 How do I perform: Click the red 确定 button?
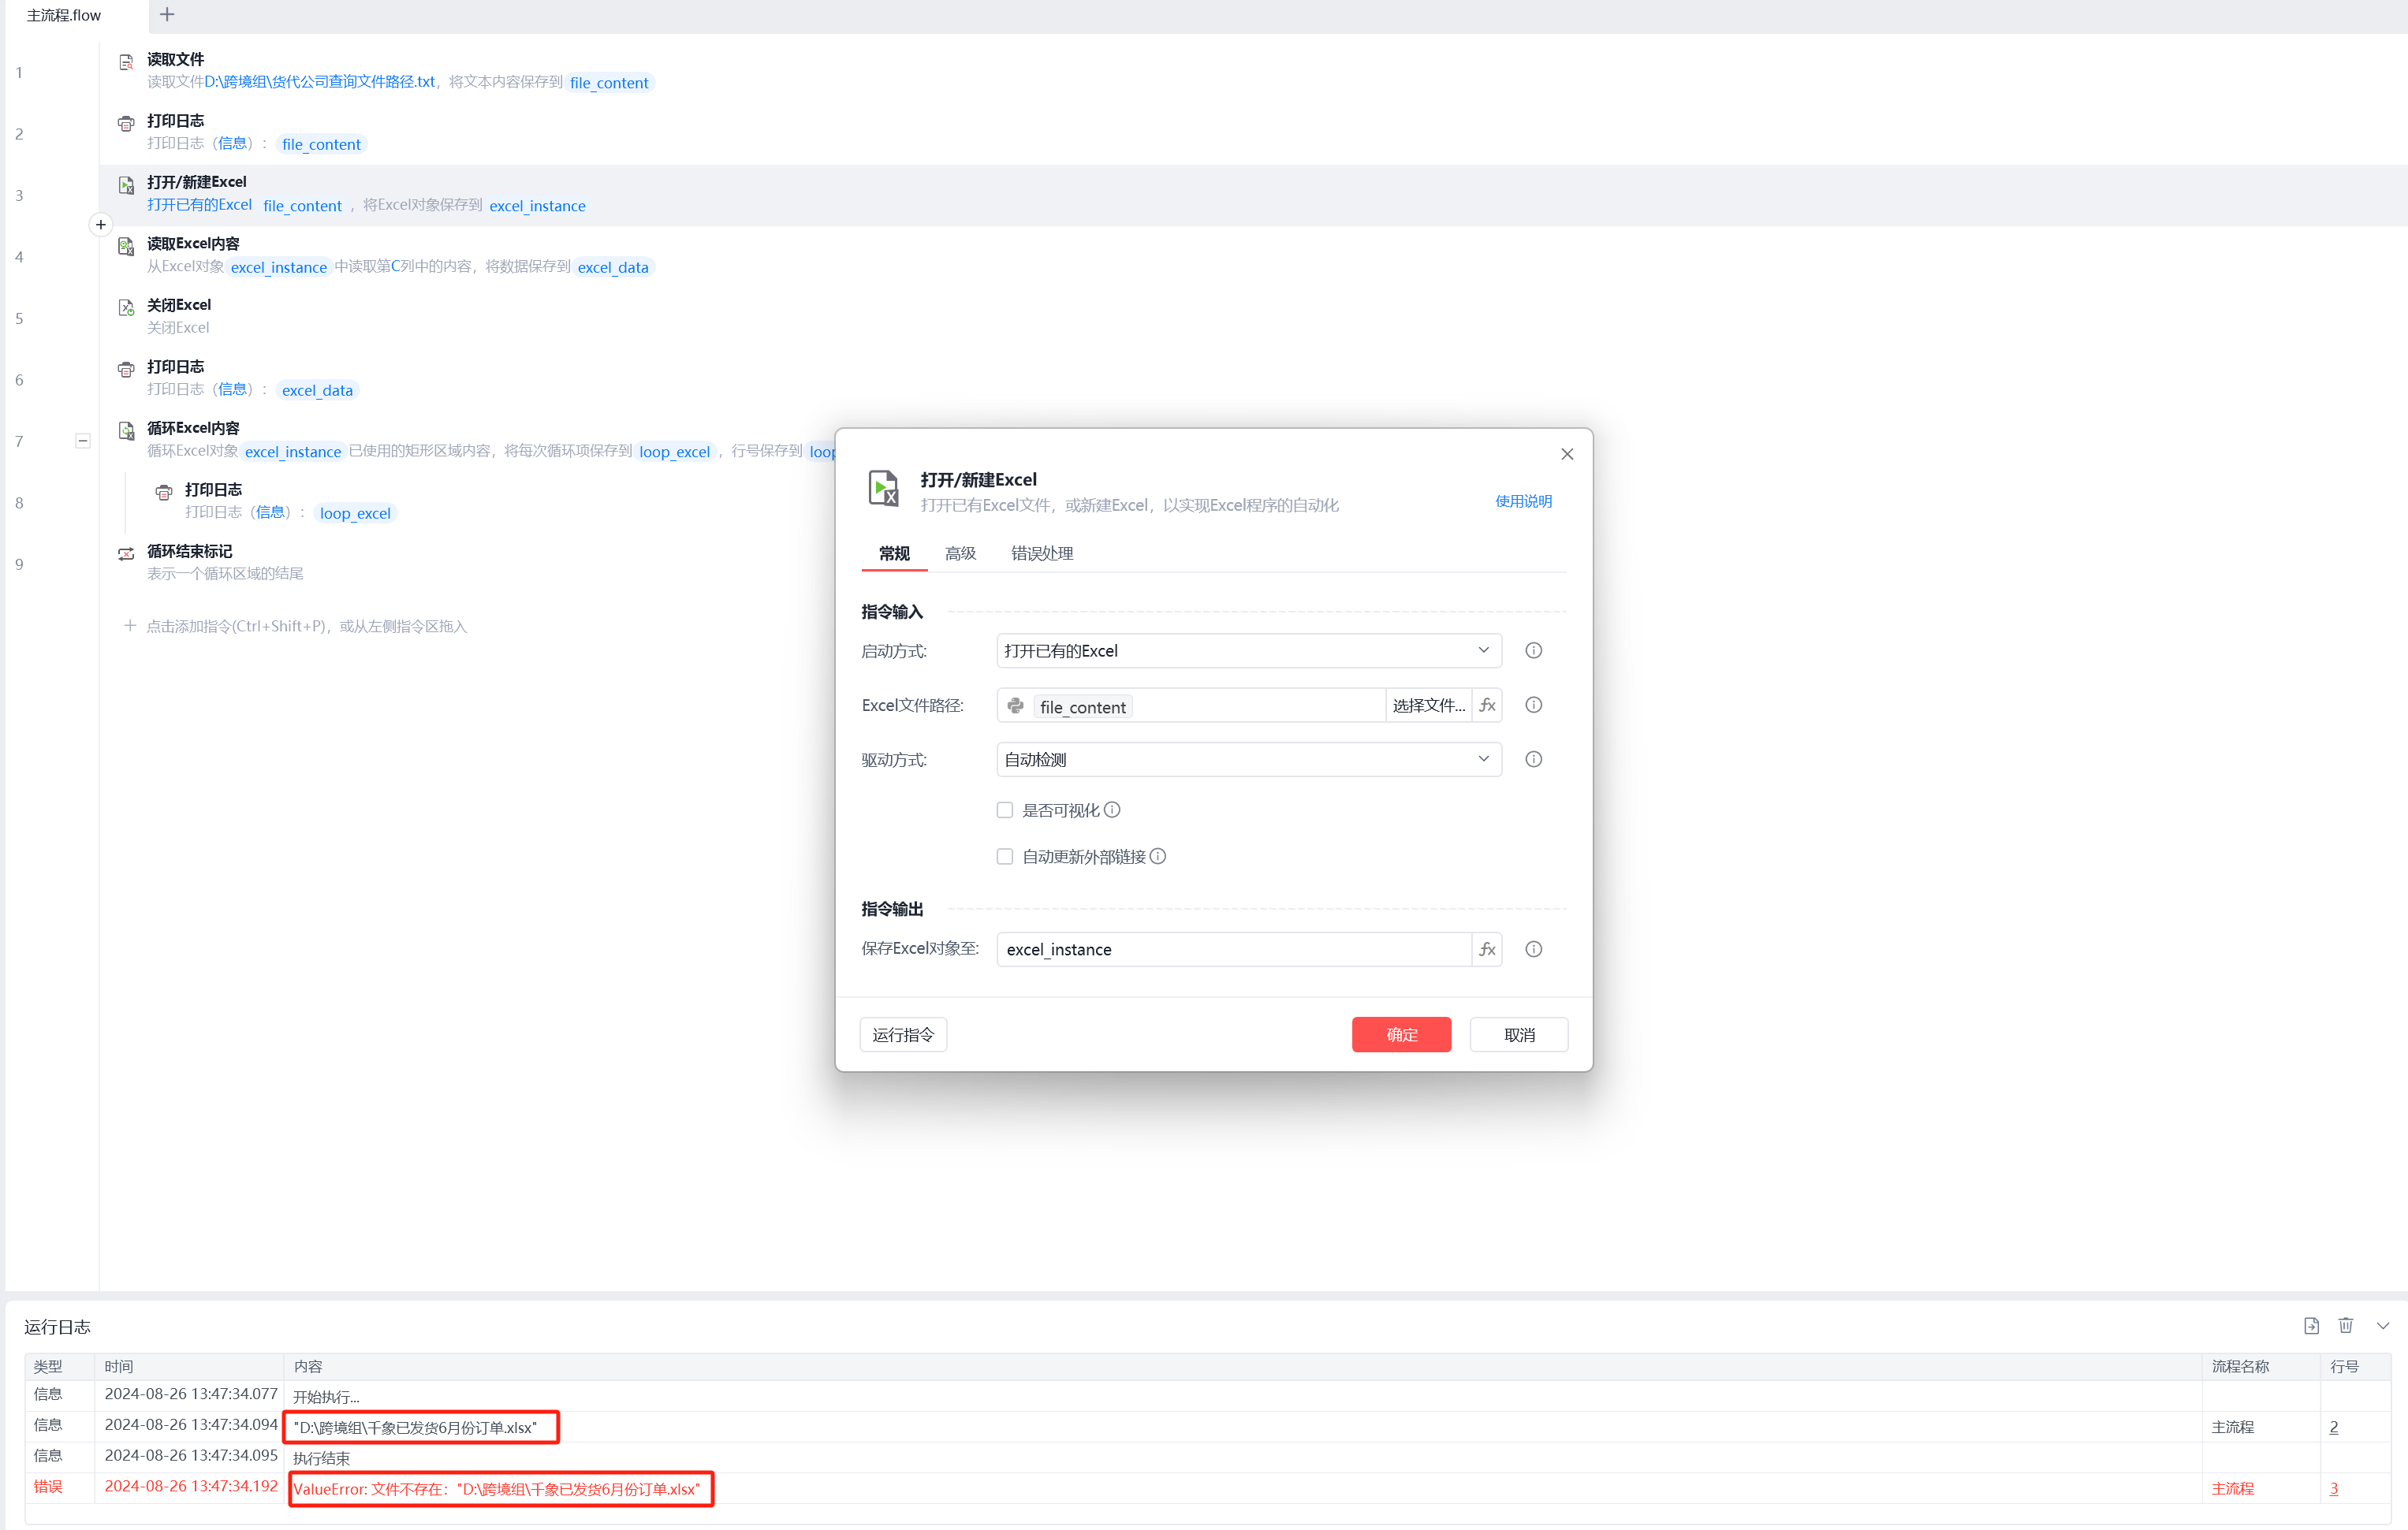(1401, 1034)
